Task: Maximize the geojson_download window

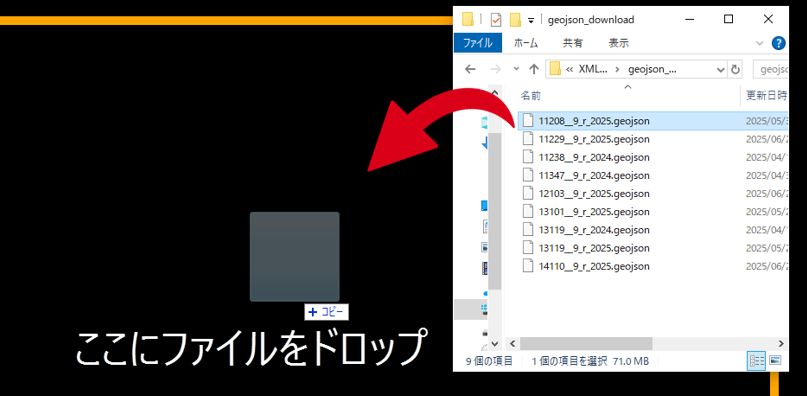Action: [x=728, y=20]
